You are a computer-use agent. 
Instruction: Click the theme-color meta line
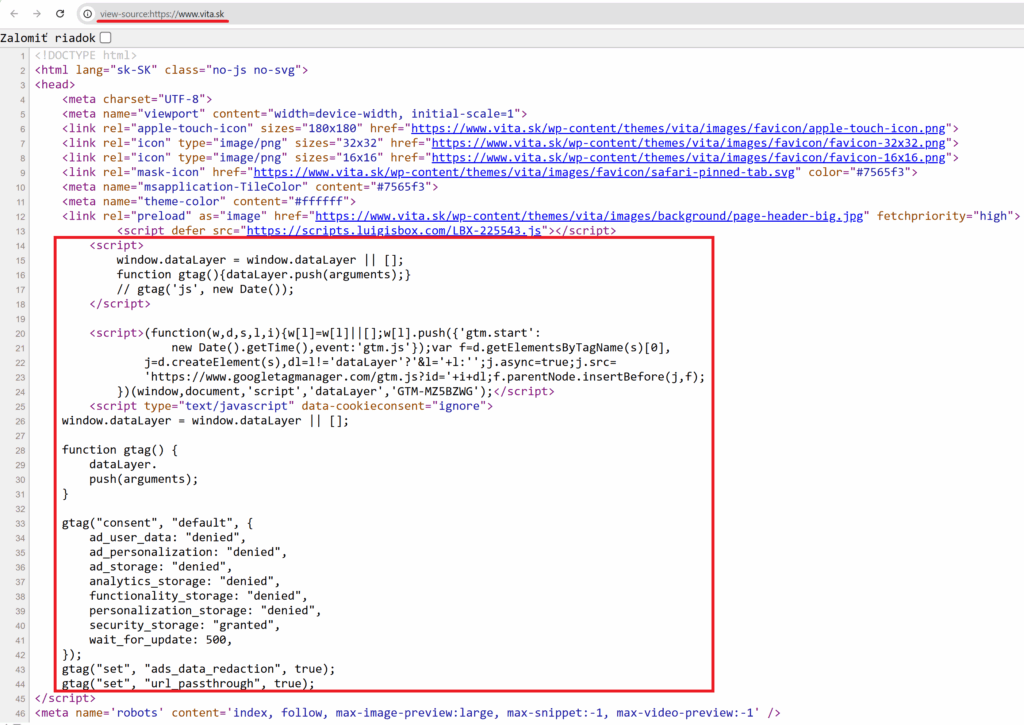point(209,201)
